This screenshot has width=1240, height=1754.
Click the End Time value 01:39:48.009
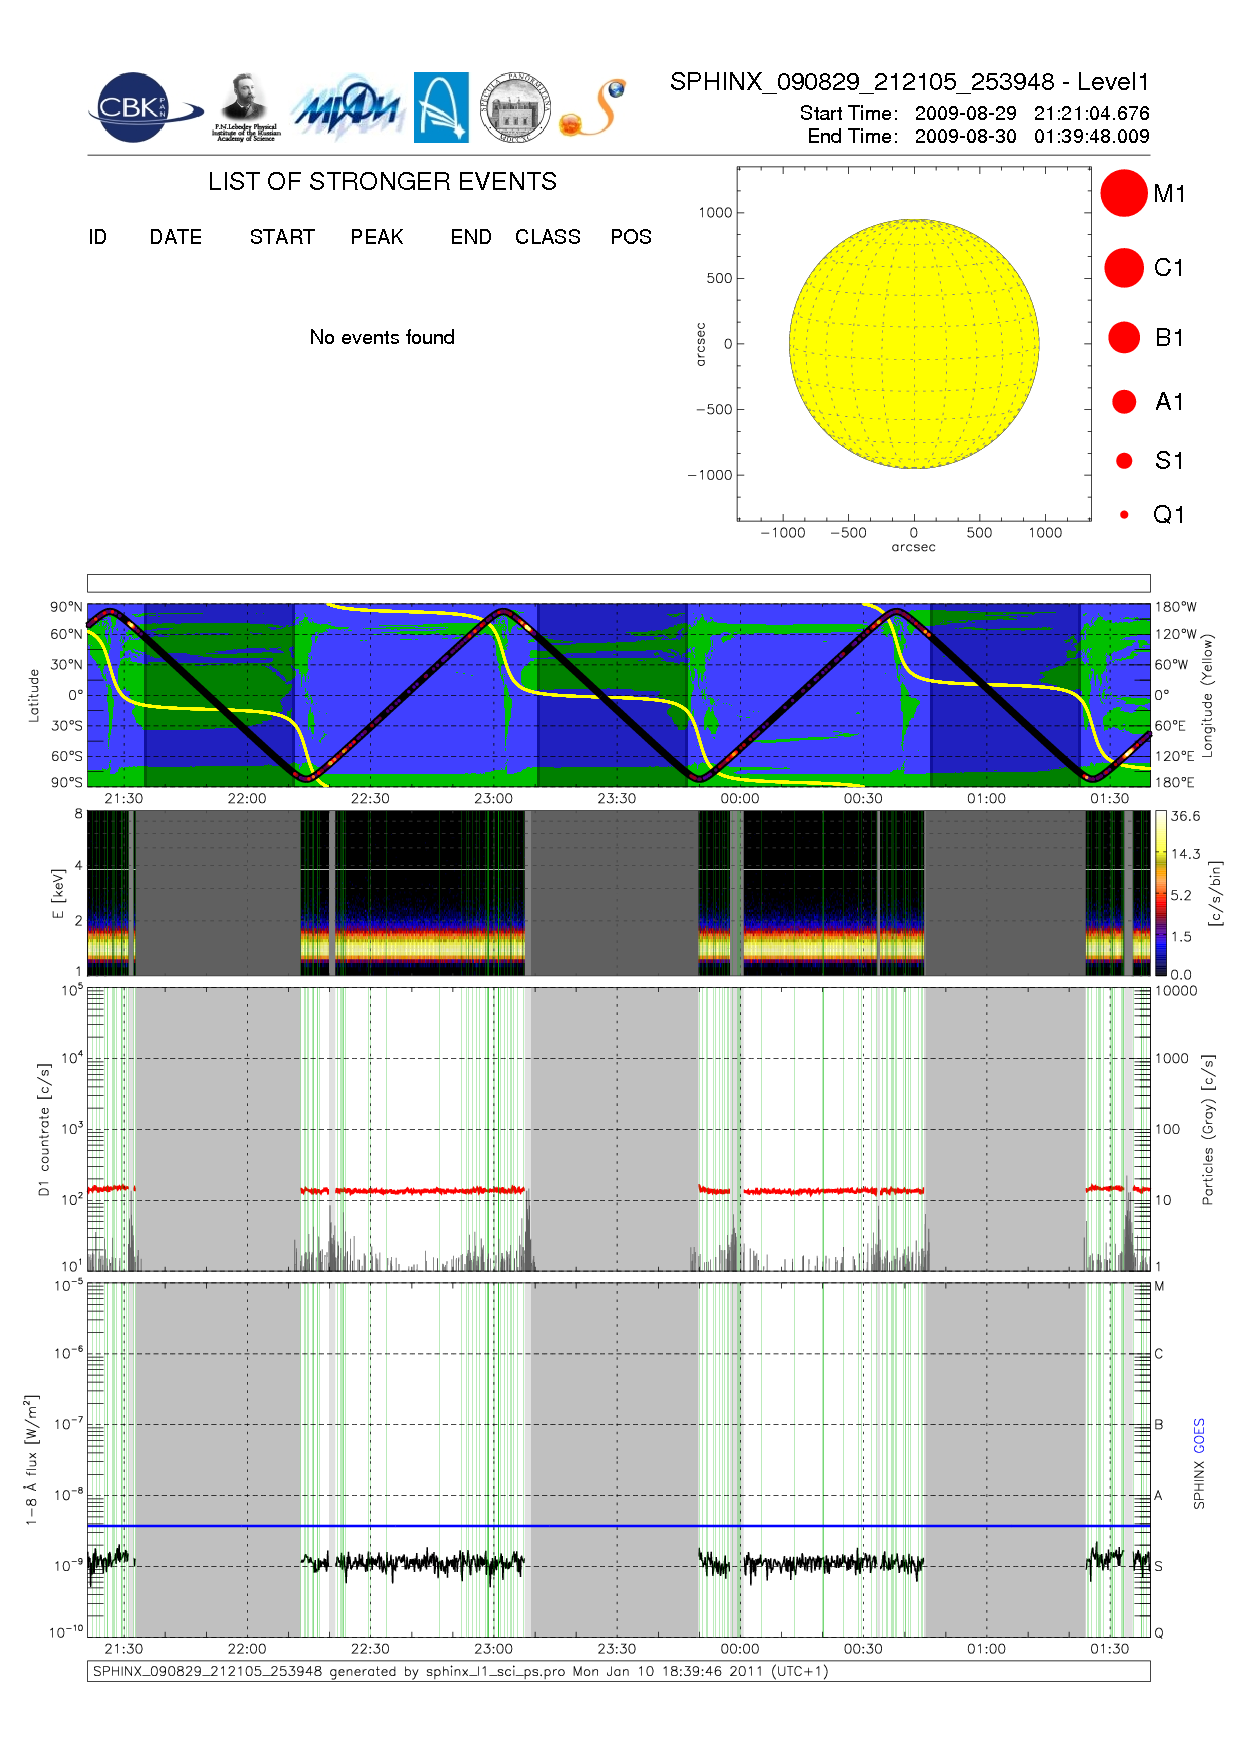tap(1092, 136)
